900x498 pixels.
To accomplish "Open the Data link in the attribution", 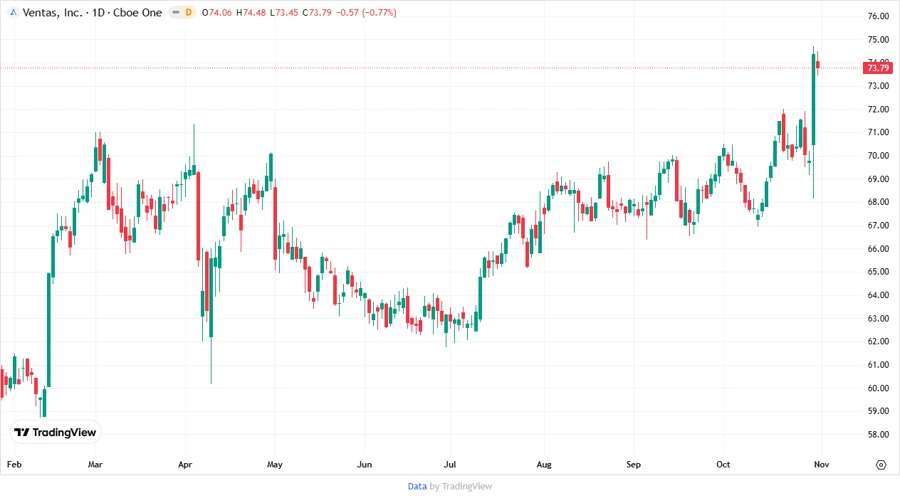I will [417, 487].
